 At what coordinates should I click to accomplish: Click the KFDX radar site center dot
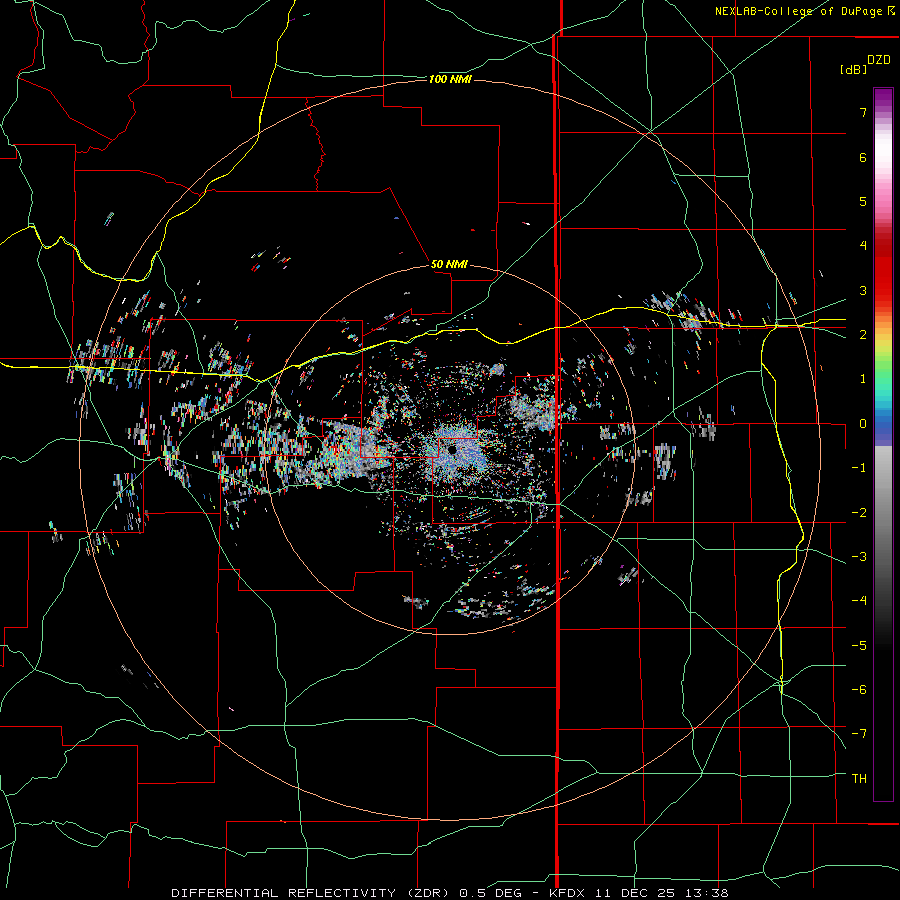click(452, 449)
